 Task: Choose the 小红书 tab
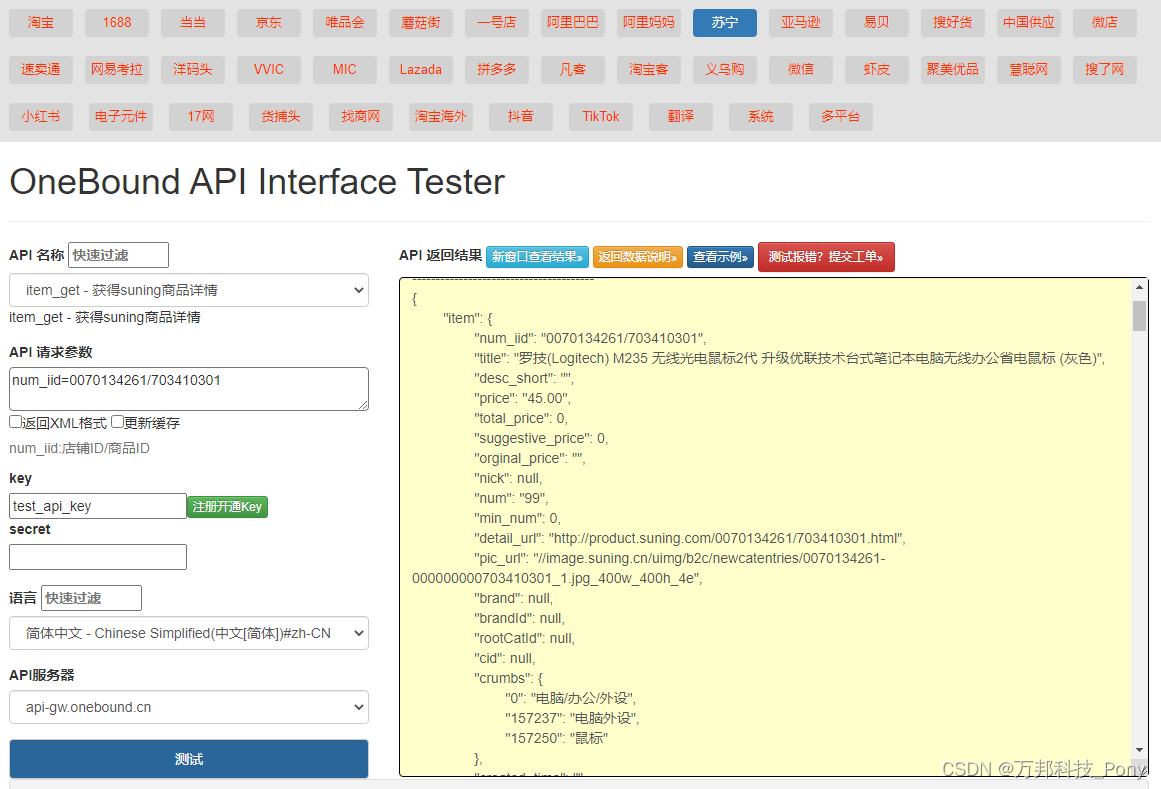click(x=41, y=117)
